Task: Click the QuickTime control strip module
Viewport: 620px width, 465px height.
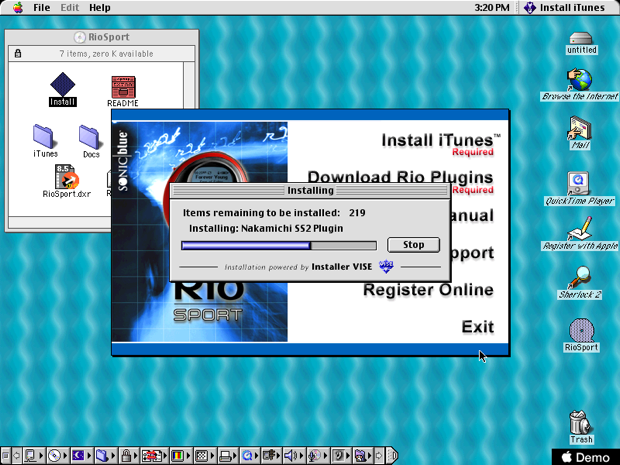Action: pyautogui.click(x=248, y=456)
